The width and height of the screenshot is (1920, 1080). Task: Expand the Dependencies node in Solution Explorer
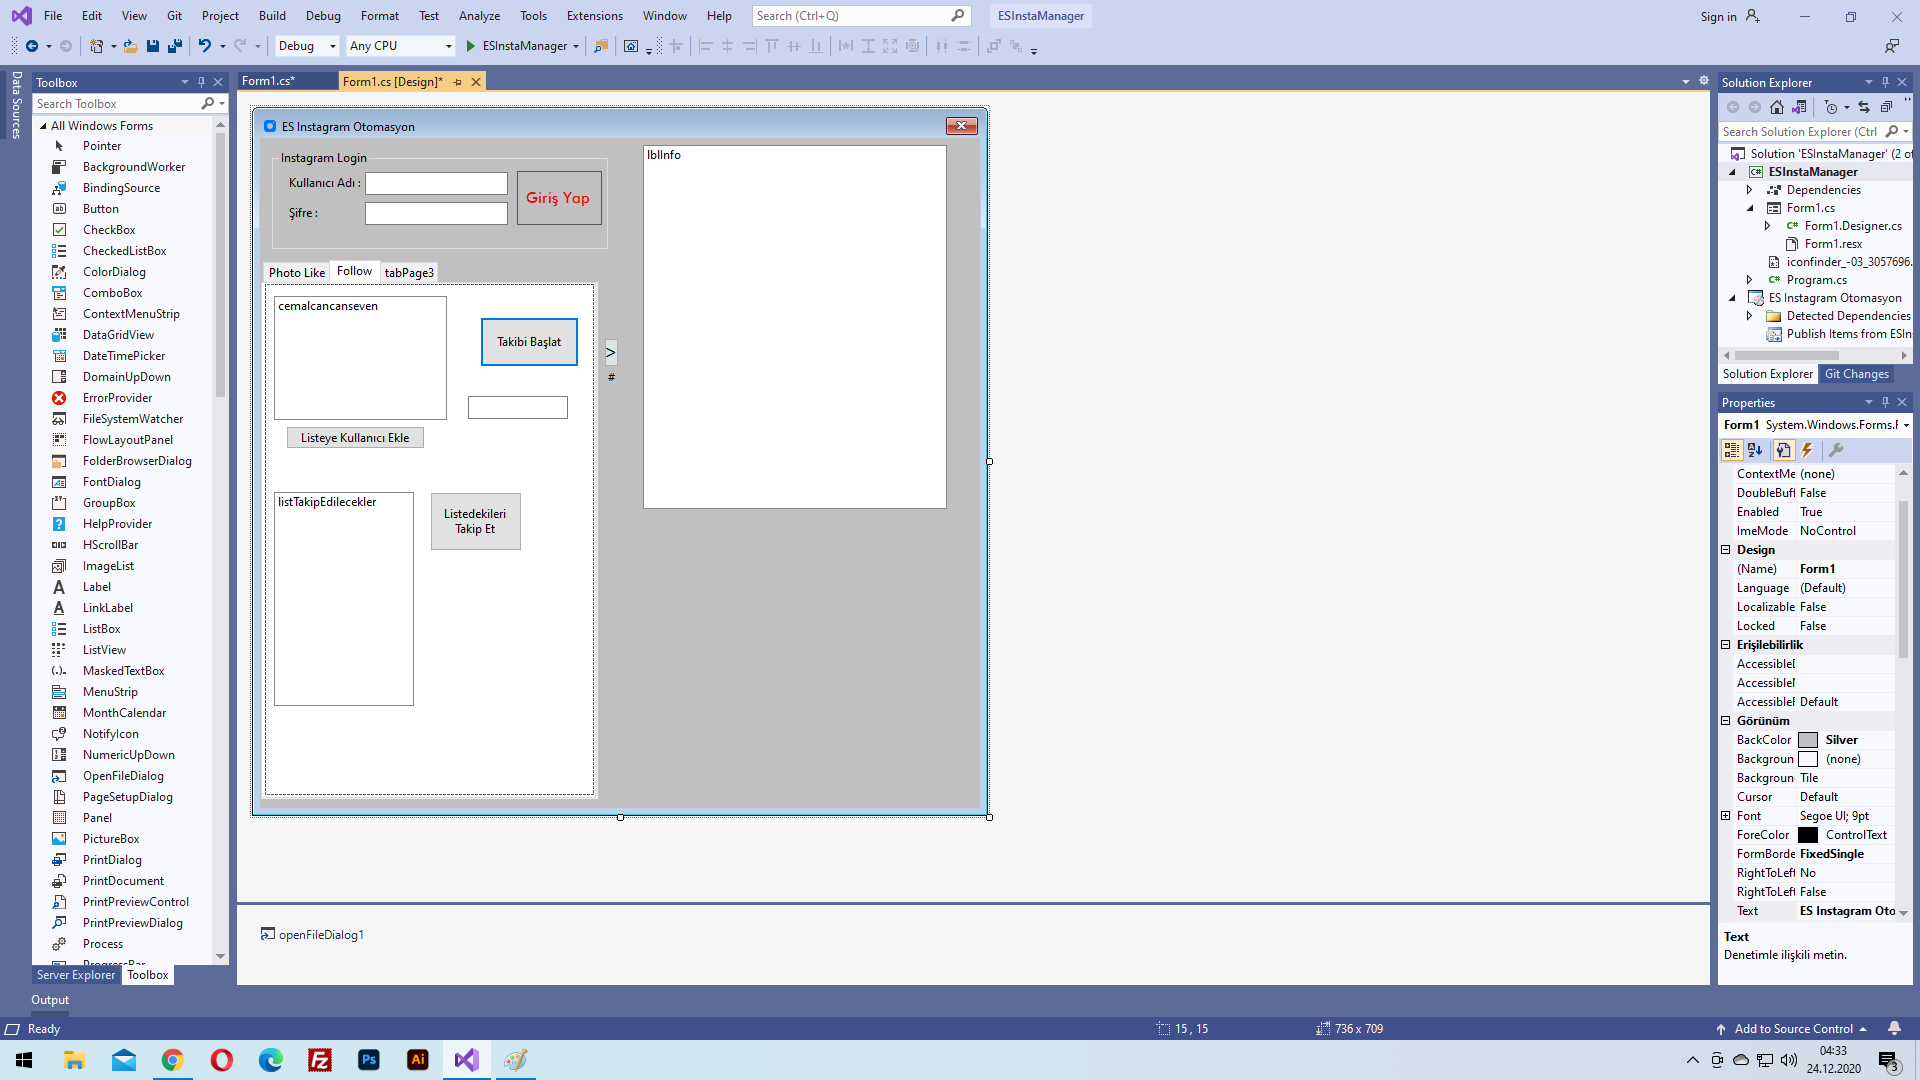click(x=1749, y=190)
